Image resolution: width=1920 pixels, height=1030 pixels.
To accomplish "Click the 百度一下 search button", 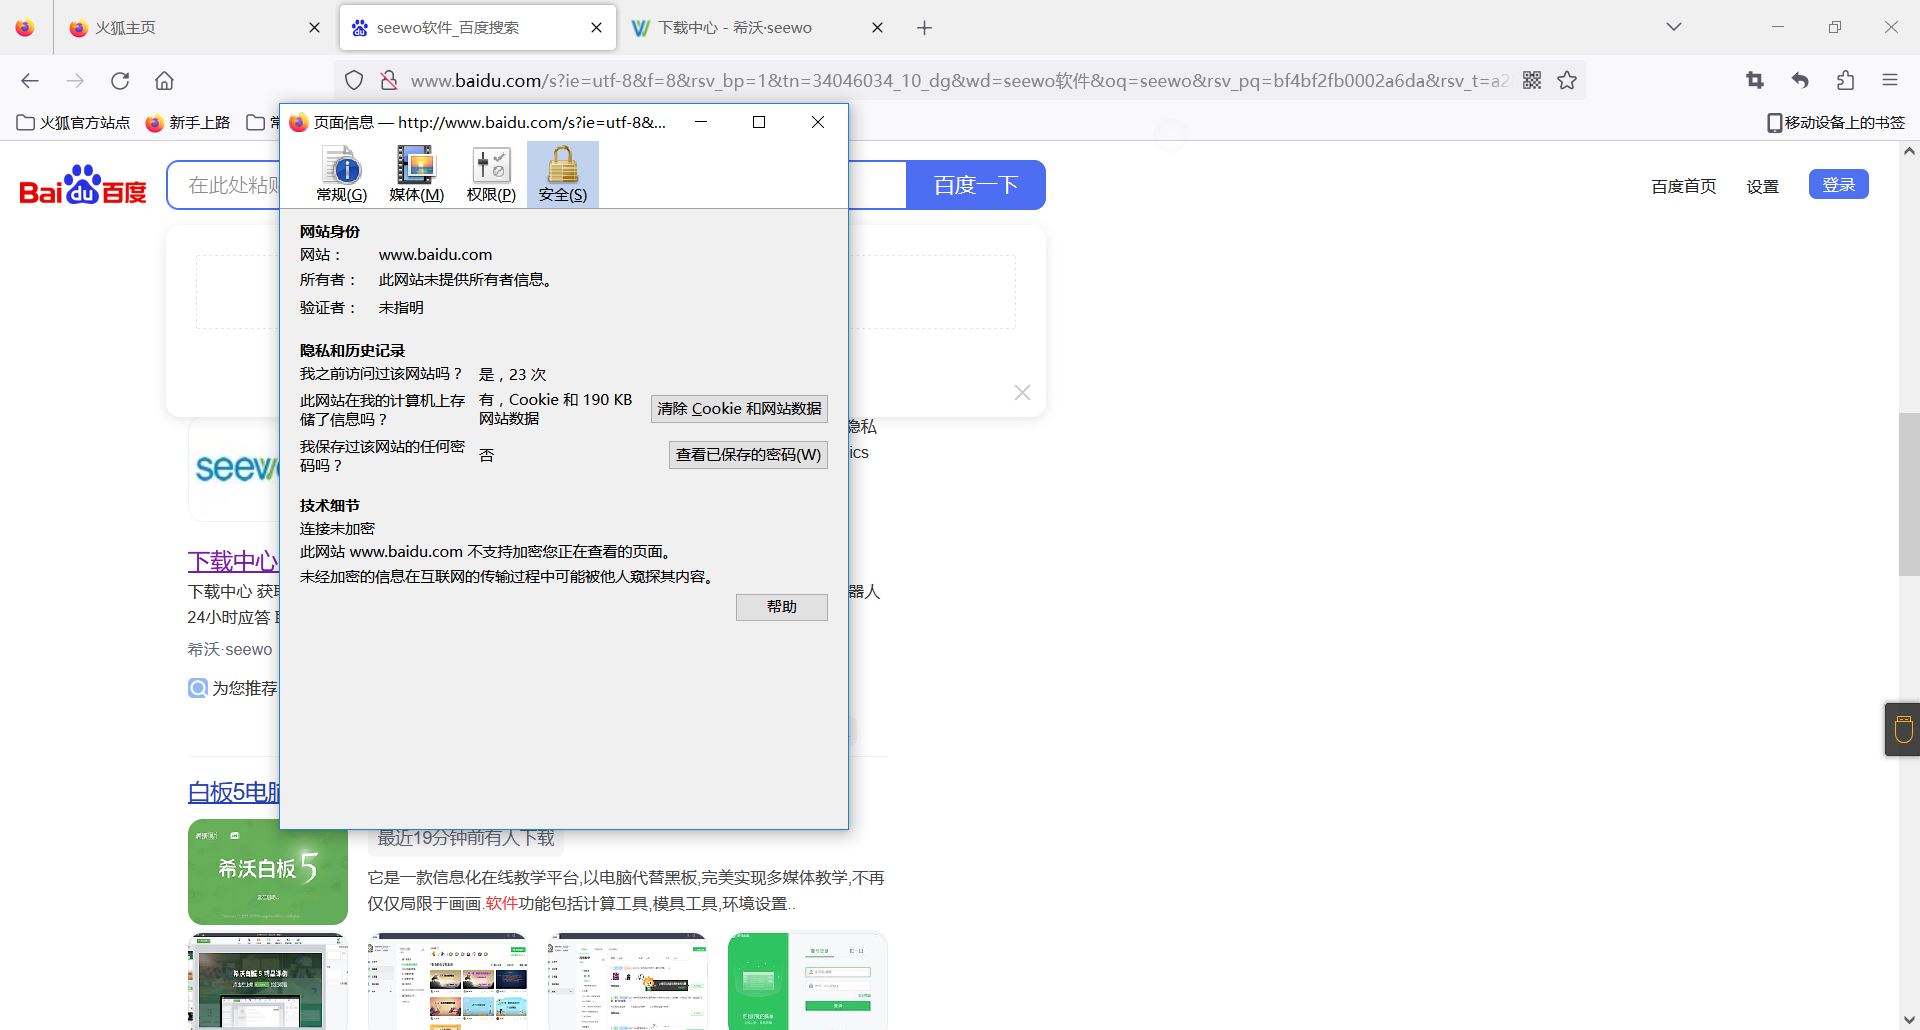I will click(x=975, y=185).
